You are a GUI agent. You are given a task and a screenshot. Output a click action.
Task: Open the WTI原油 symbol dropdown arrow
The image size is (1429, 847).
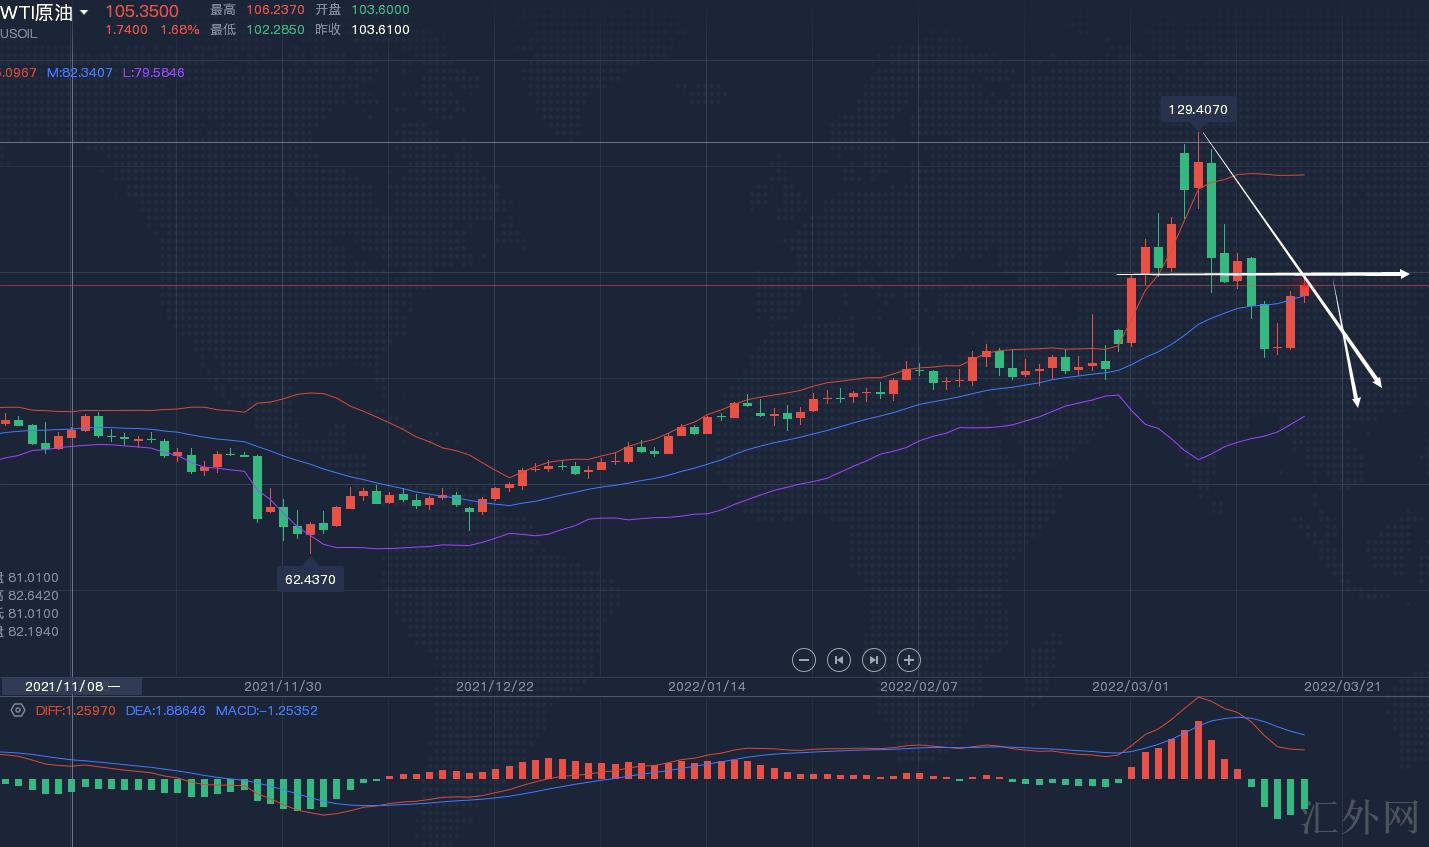click(x=84, y=13)
